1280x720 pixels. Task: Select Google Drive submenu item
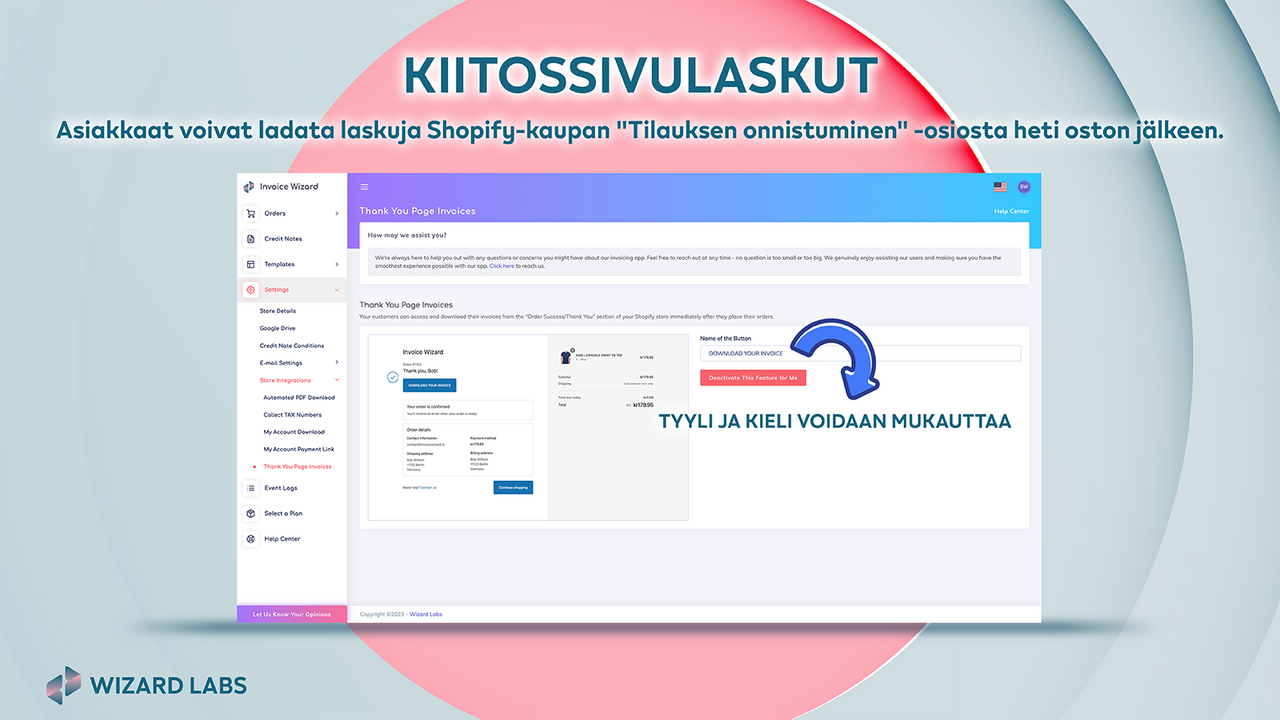pos(277,328)
